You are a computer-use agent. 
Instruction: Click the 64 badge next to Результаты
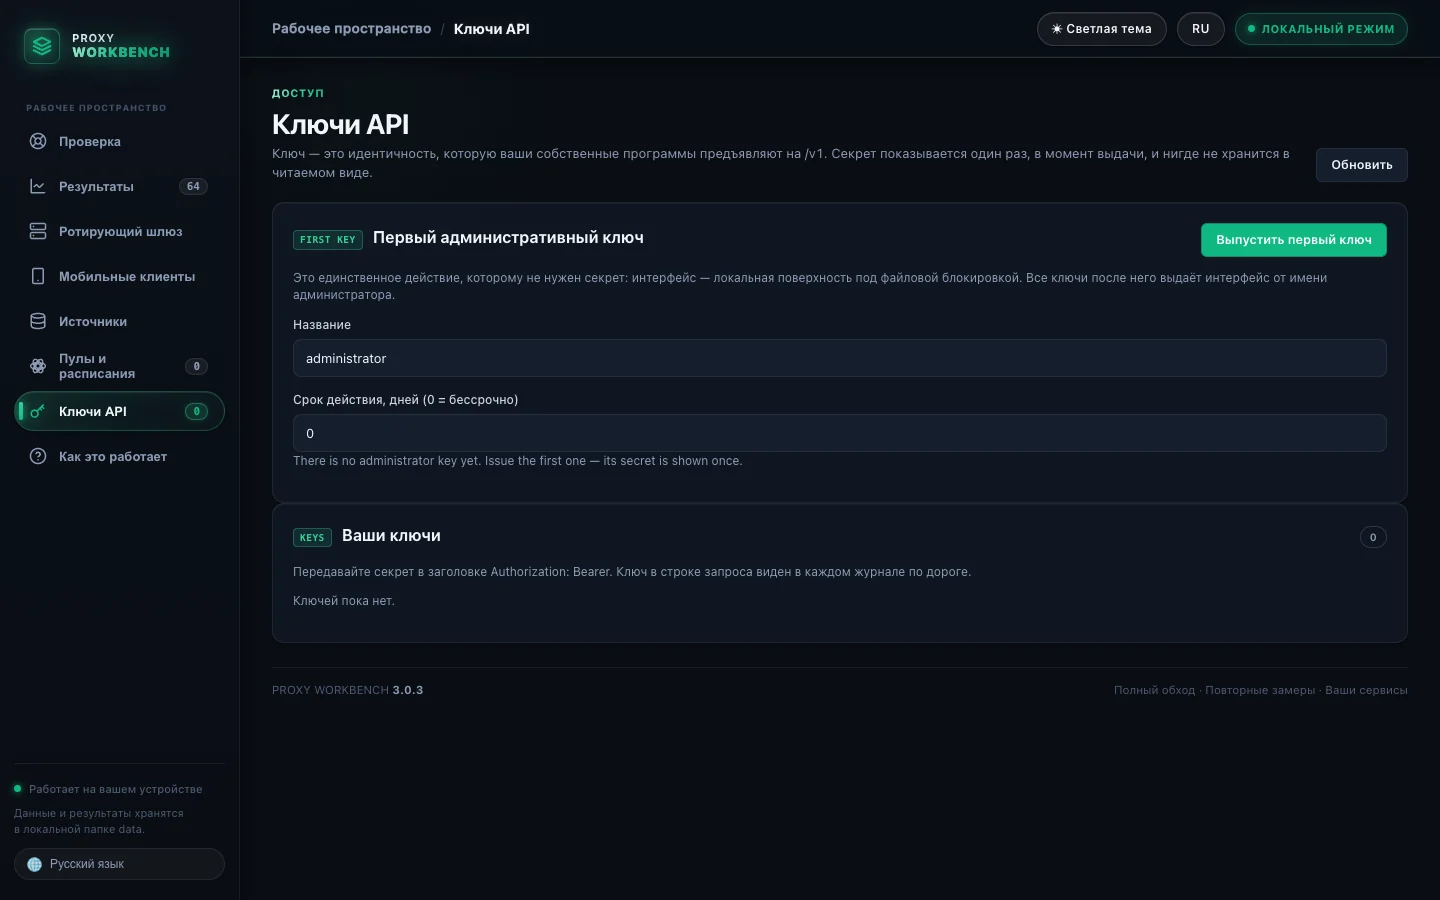coord(193,186)
